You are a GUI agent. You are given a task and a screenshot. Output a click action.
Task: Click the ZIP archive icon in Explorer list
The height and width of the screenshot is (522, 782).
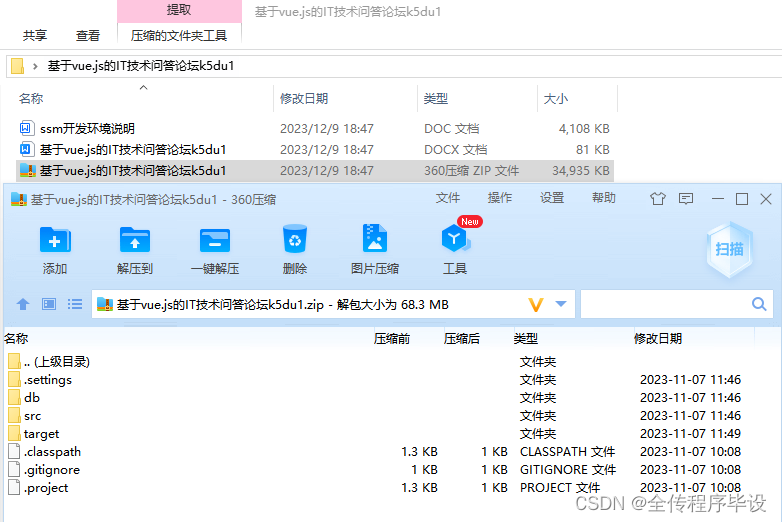tap(27, 170)
